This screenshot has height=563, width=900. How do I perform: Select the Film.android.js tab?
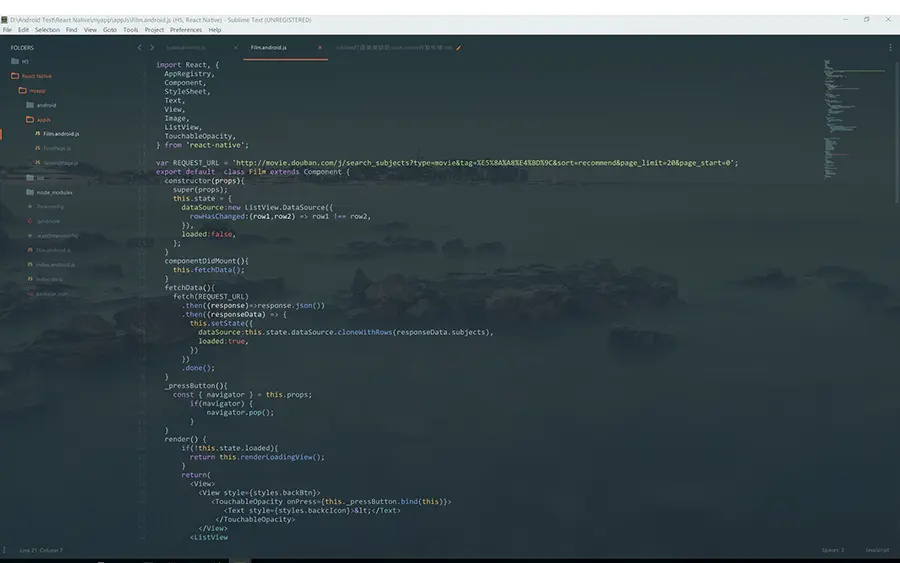pos(269,48)
